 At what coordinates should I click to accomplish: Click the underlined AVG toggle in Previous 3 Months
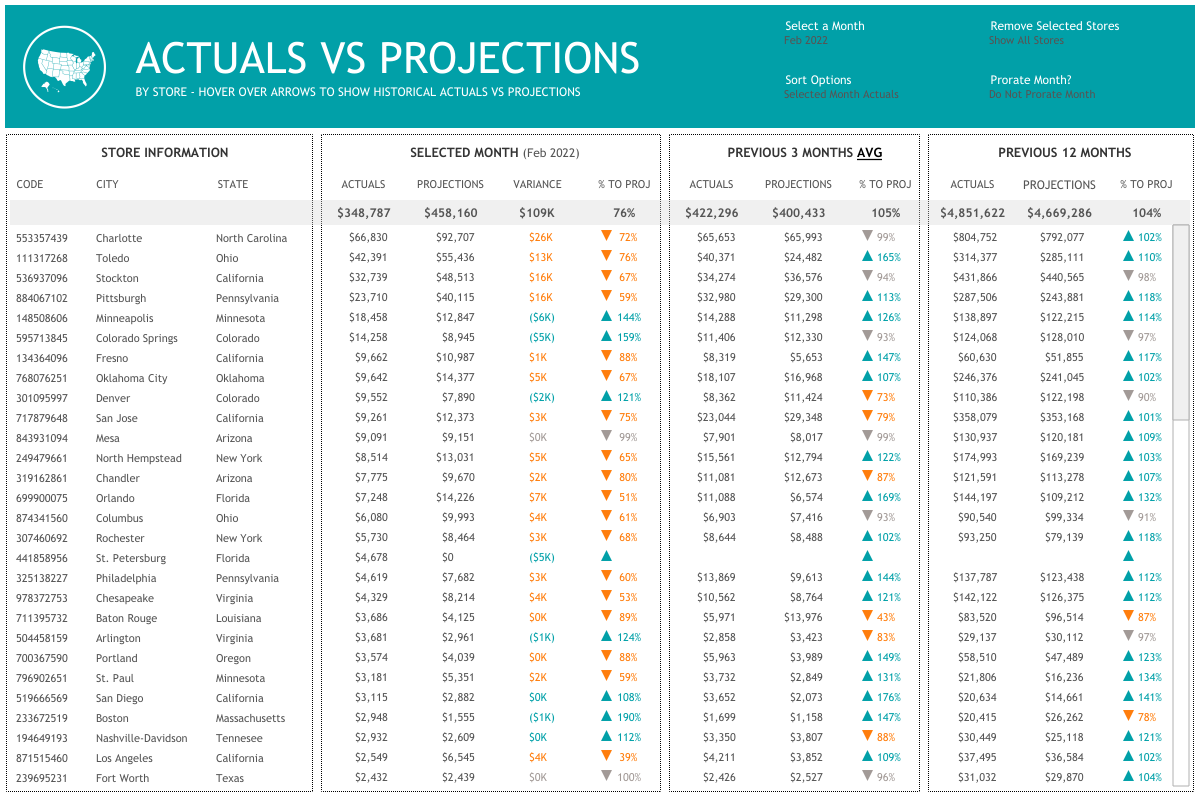coord(869,153)
